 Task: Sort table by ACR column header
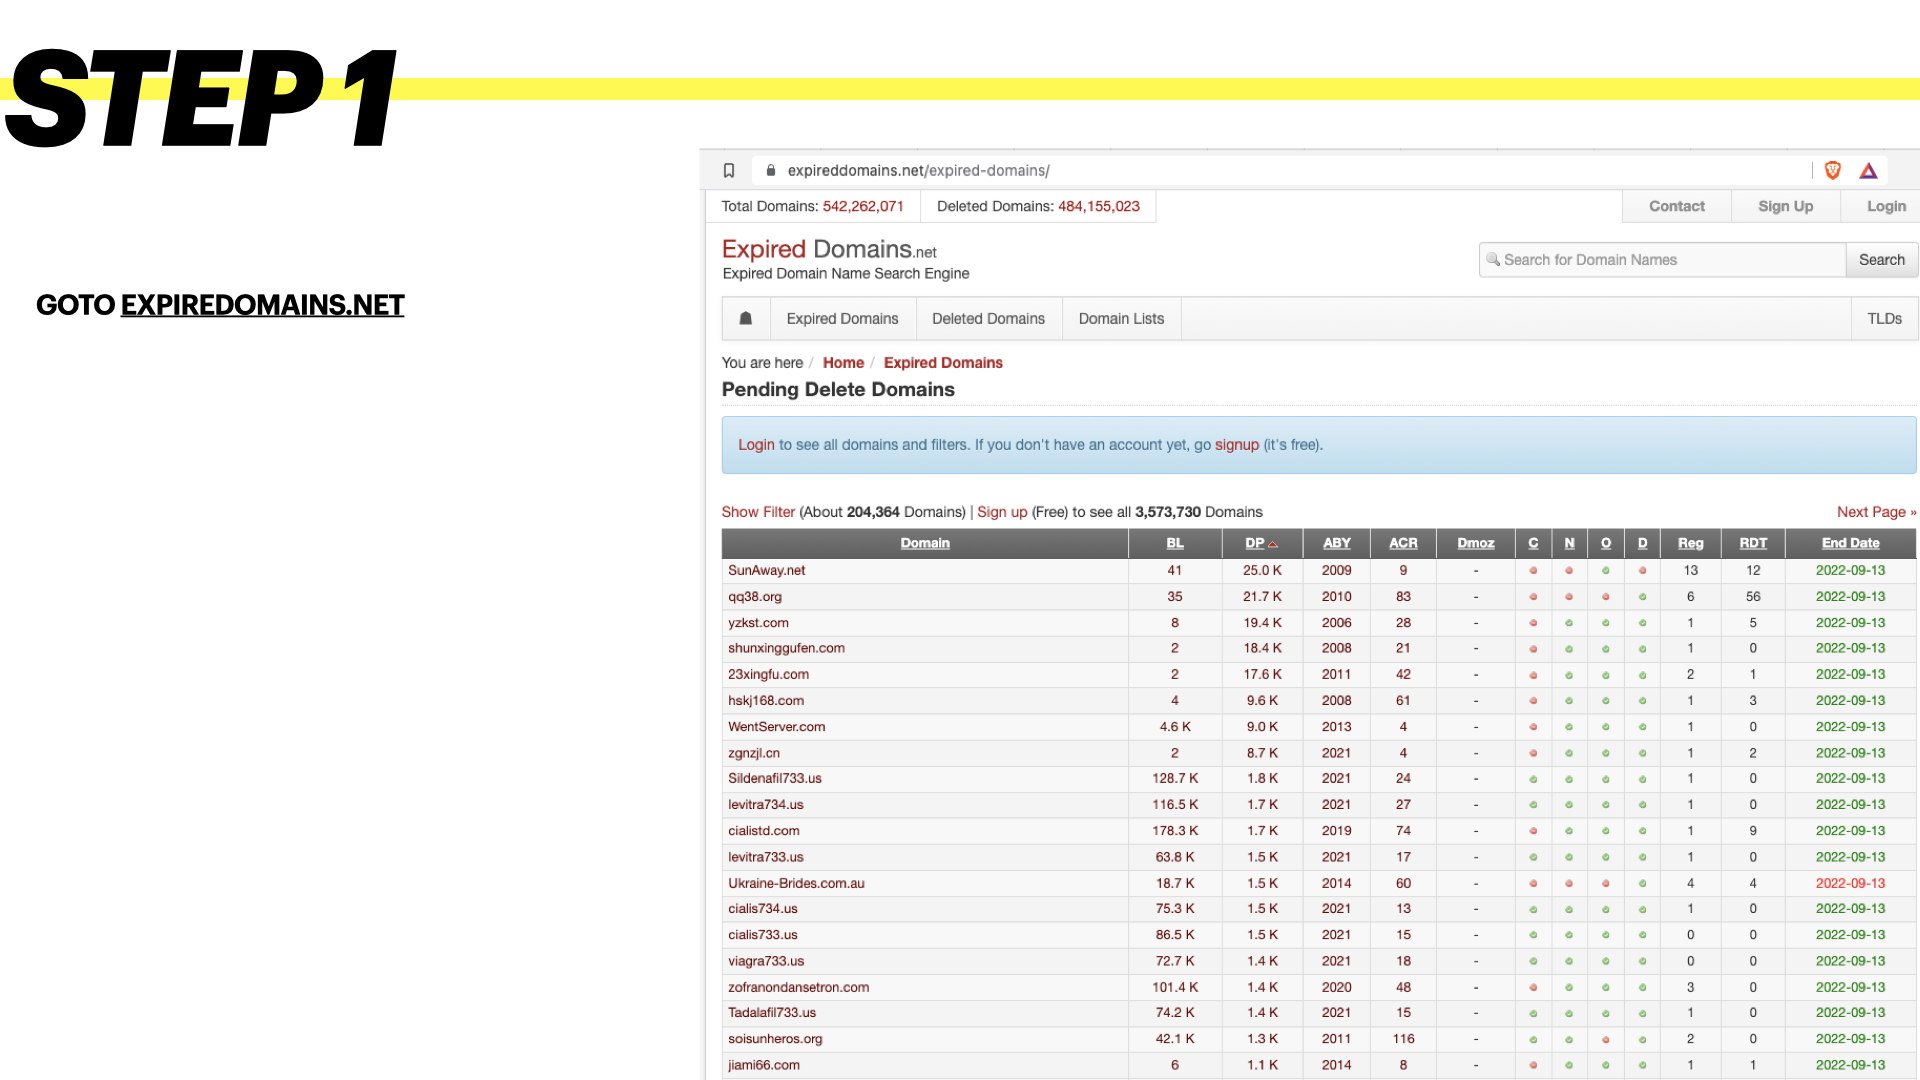[x=1403, y=543]
